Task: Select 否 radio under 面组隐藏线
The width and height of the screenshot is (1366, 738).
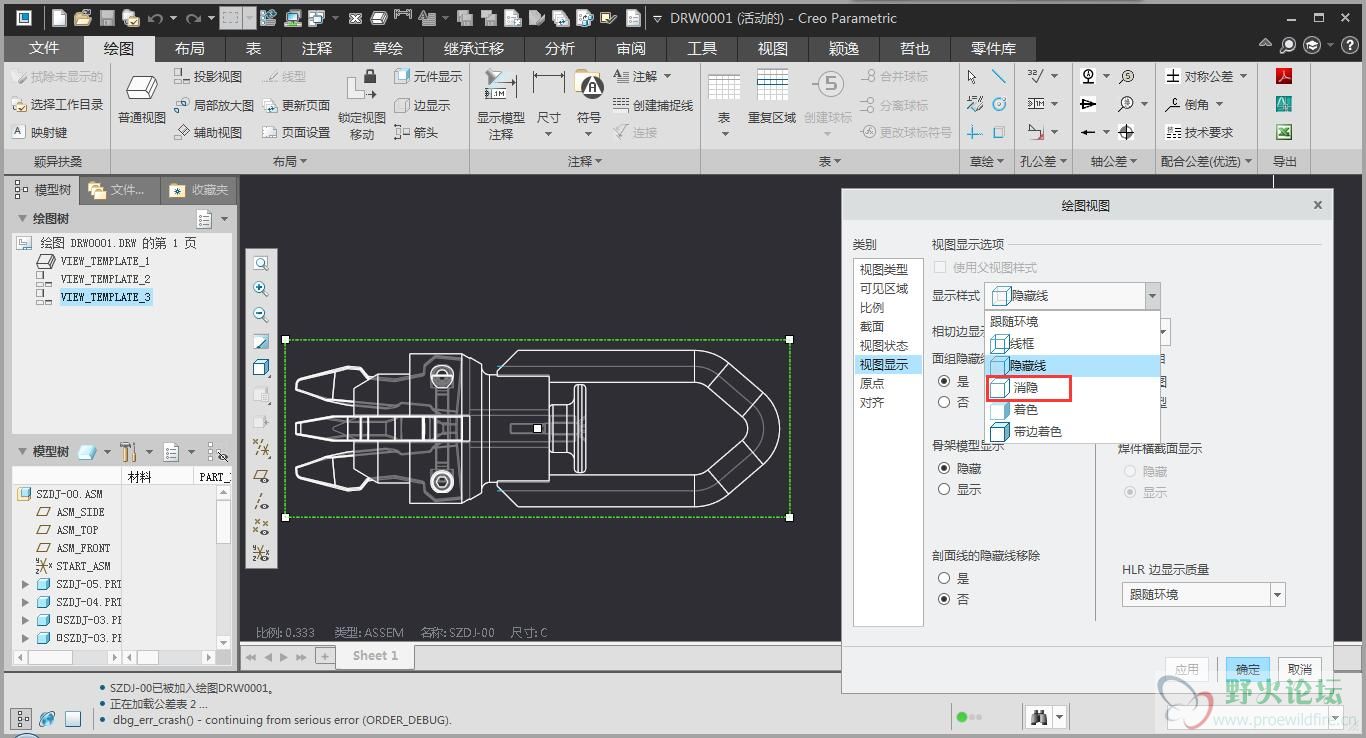Action: click(x=944, y=402)
